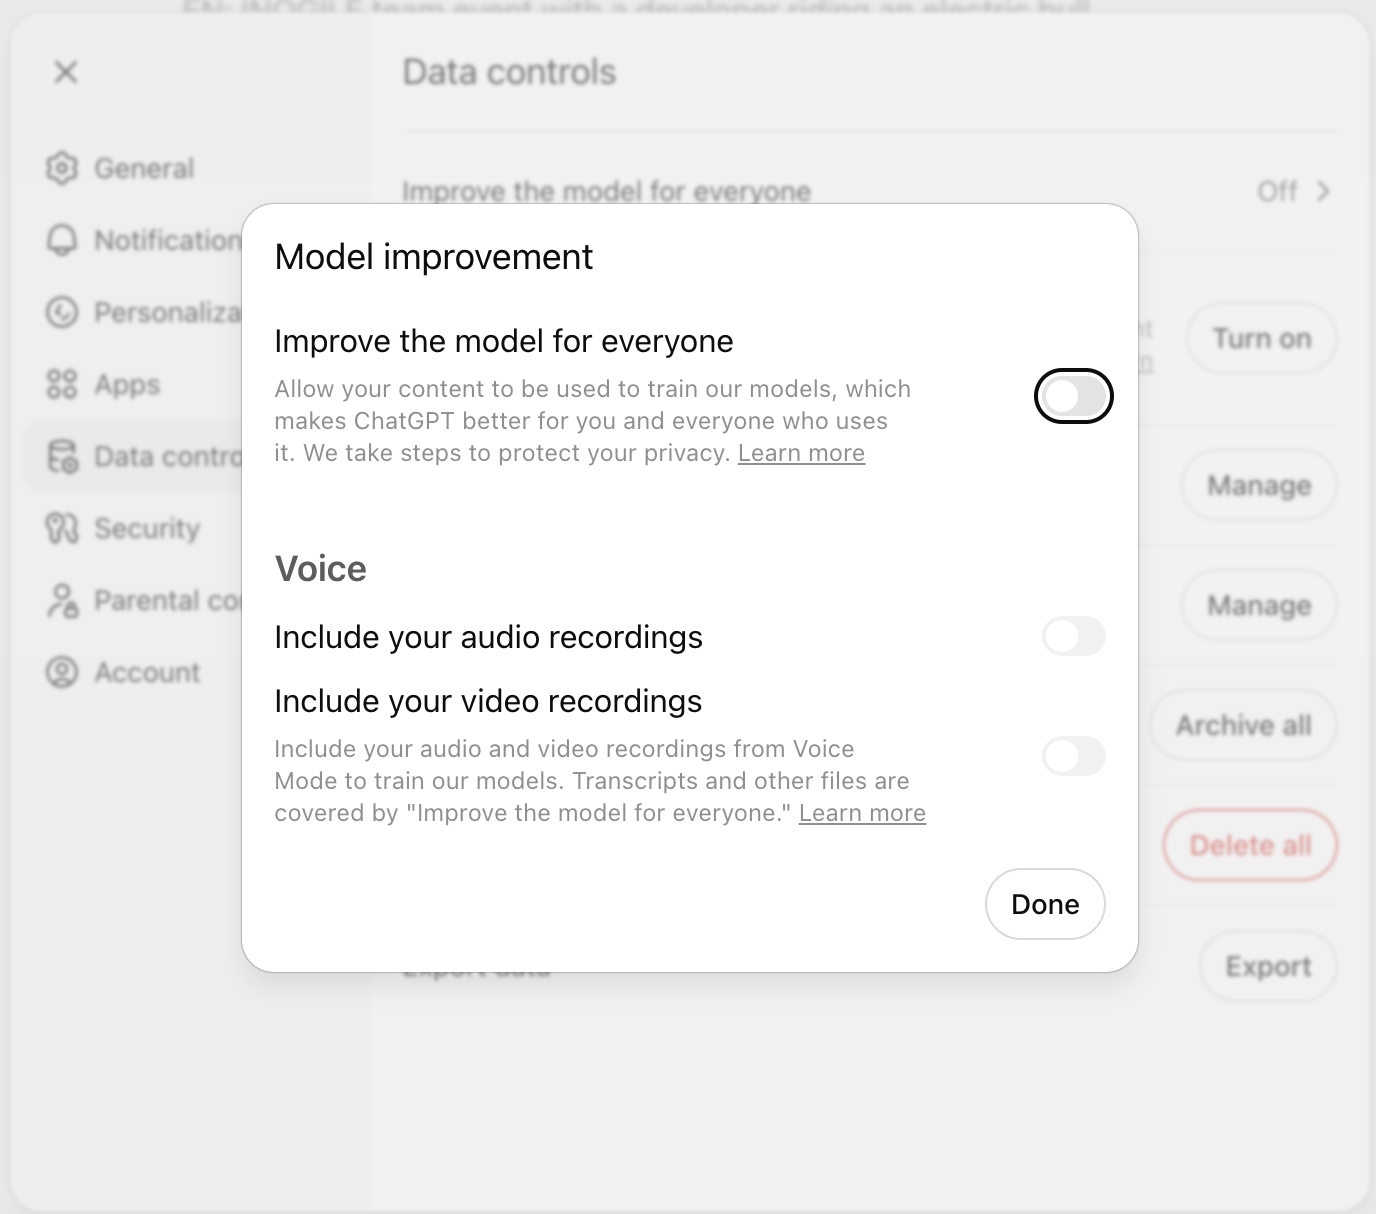Toggle Include your audio recordings
Screen dimensions: 1376x1214
[1074, 636]
